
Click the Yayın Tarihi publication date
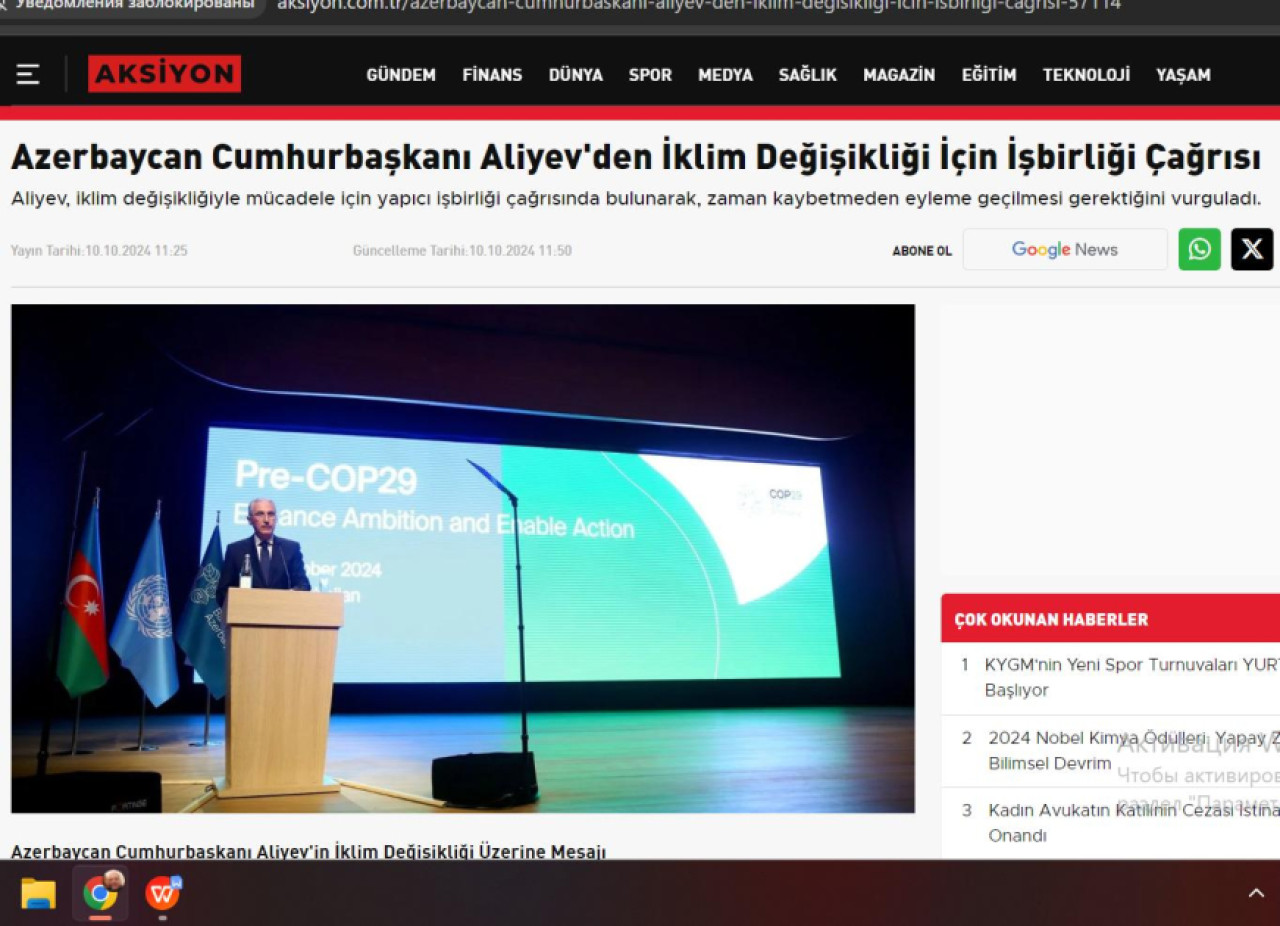(99, 250)
